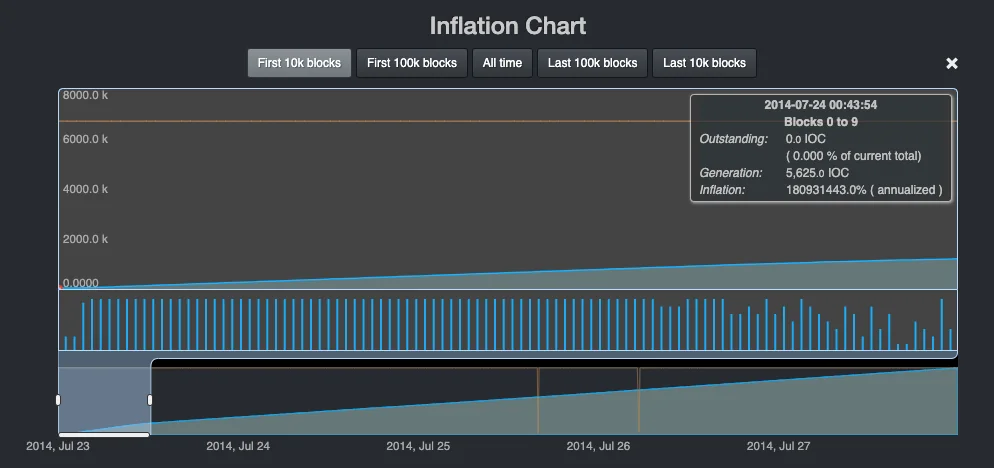Switch to First 100k blocks range
Viewport: 994px width, 468px height.
pos(412,63)
